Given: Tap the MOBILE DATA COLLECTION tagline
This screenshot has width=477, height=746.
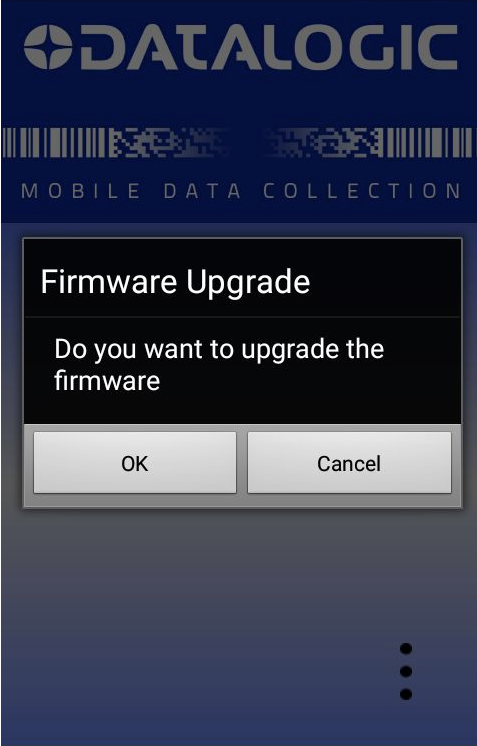Looking at the screenshot, I should point(241,191).
